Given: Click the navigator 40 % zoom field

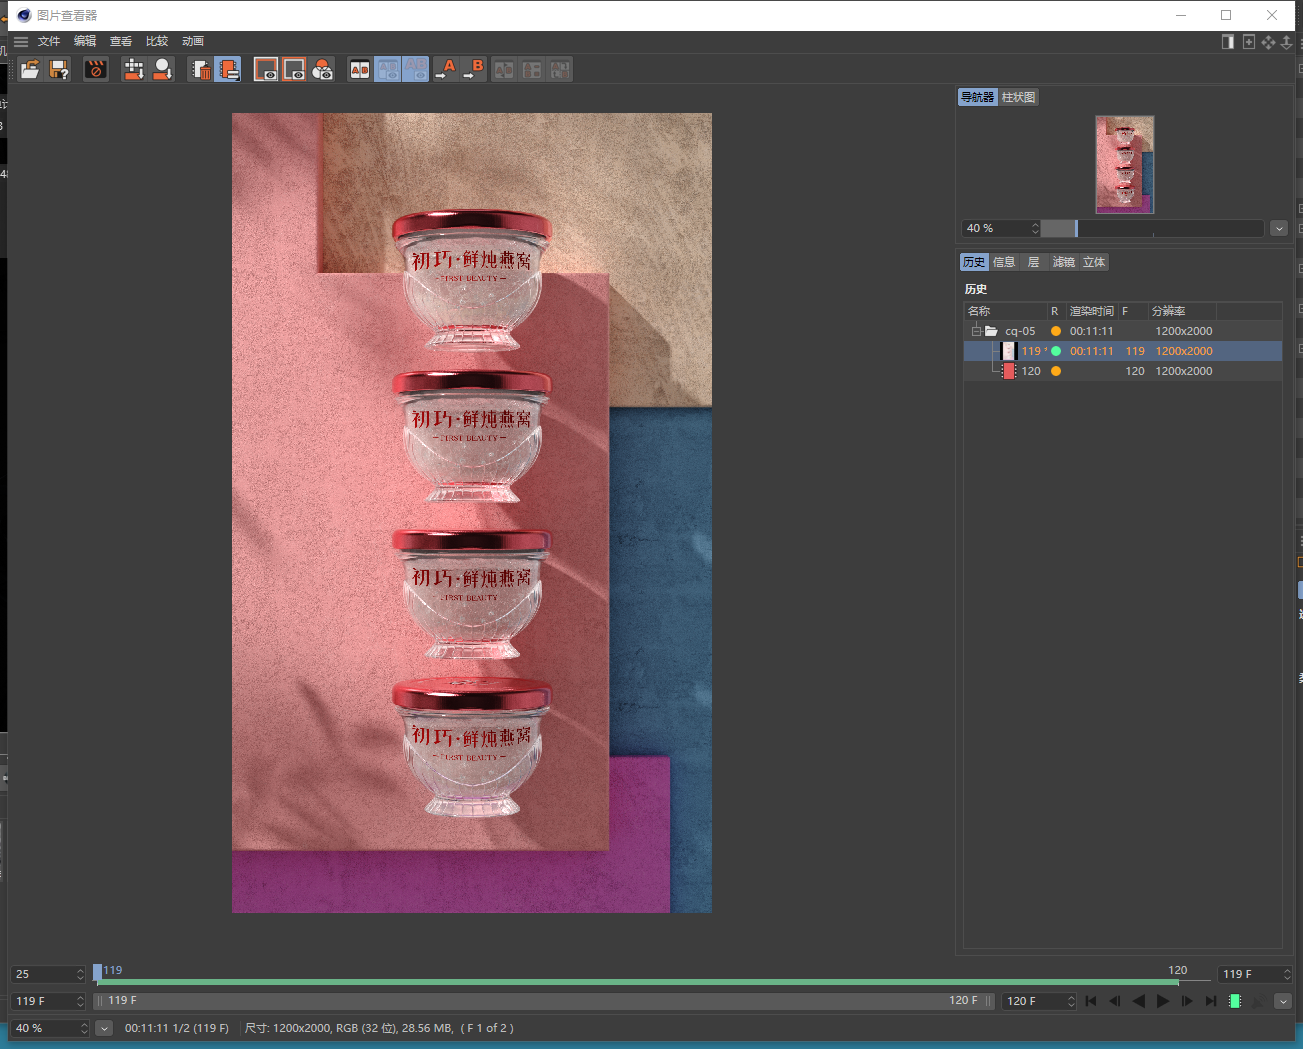Looking at the screenshot, I should (x=1001, y=228).
